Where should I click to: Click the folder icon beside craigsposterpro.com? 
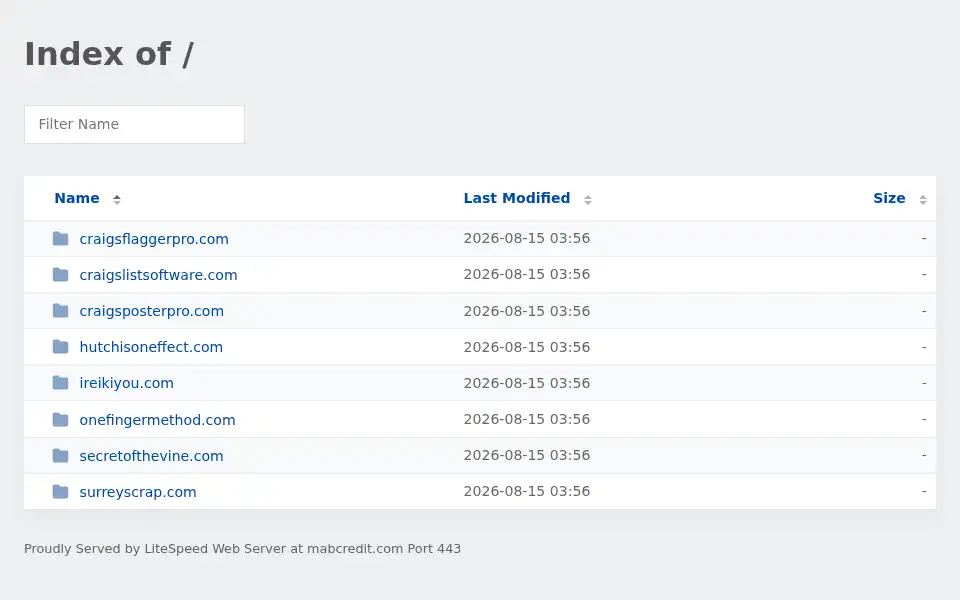[60, 310]
